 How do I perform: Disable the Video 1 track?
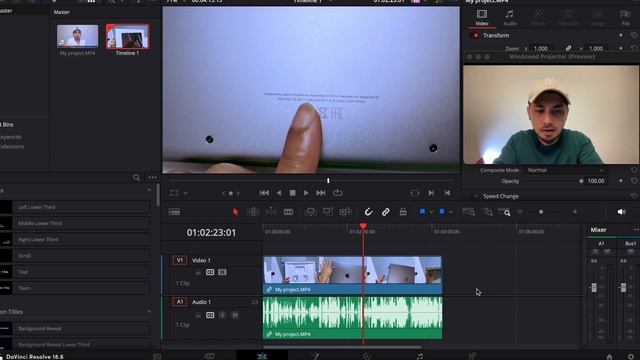[222, 272]
